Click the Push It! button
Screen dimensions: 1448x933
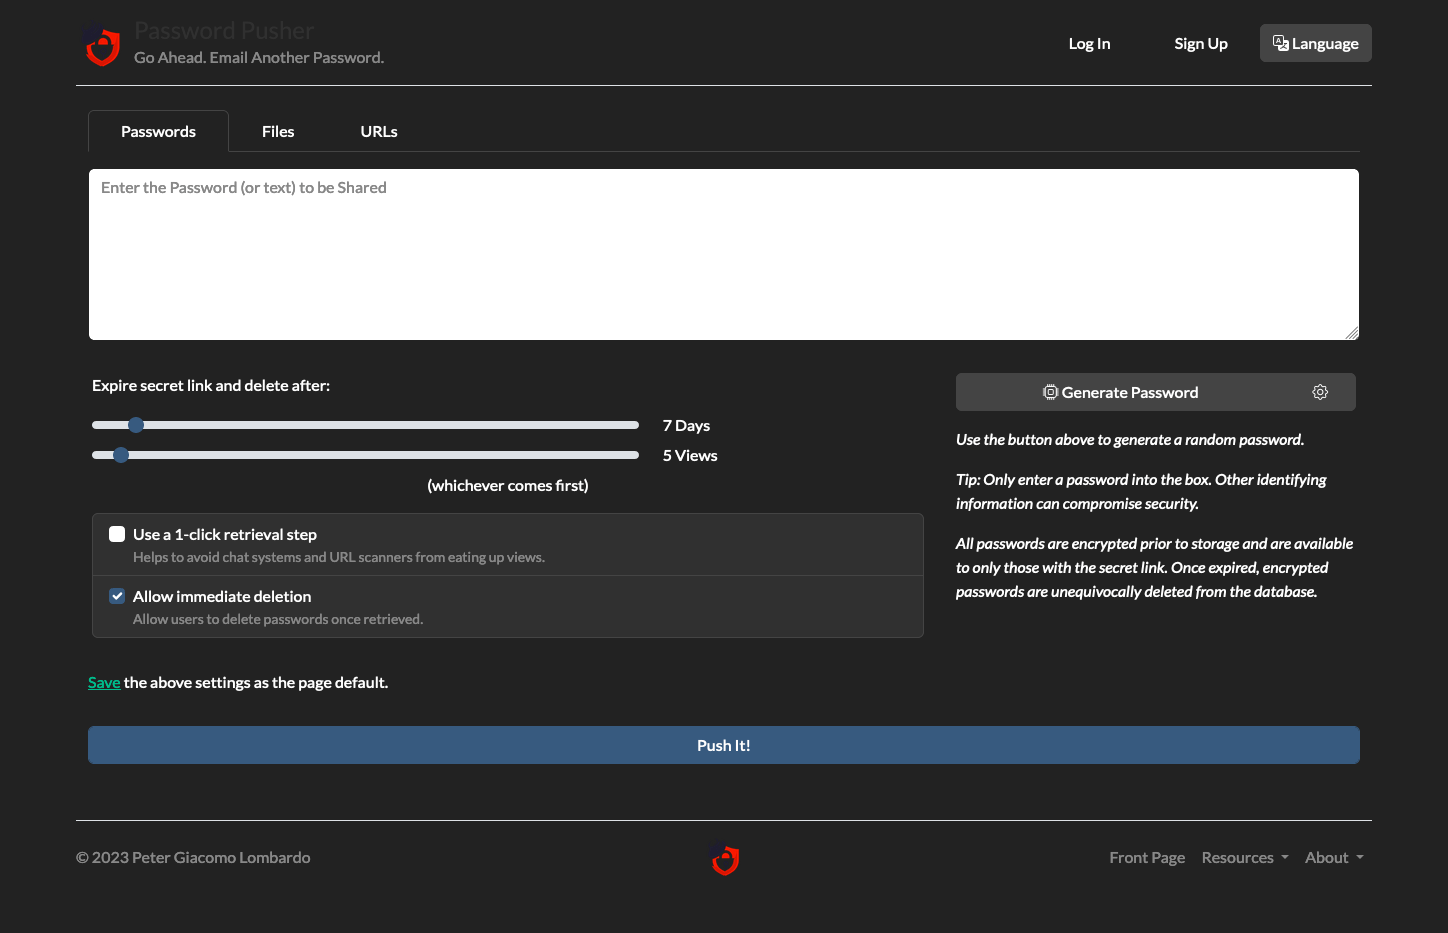(x=724, y=745)
